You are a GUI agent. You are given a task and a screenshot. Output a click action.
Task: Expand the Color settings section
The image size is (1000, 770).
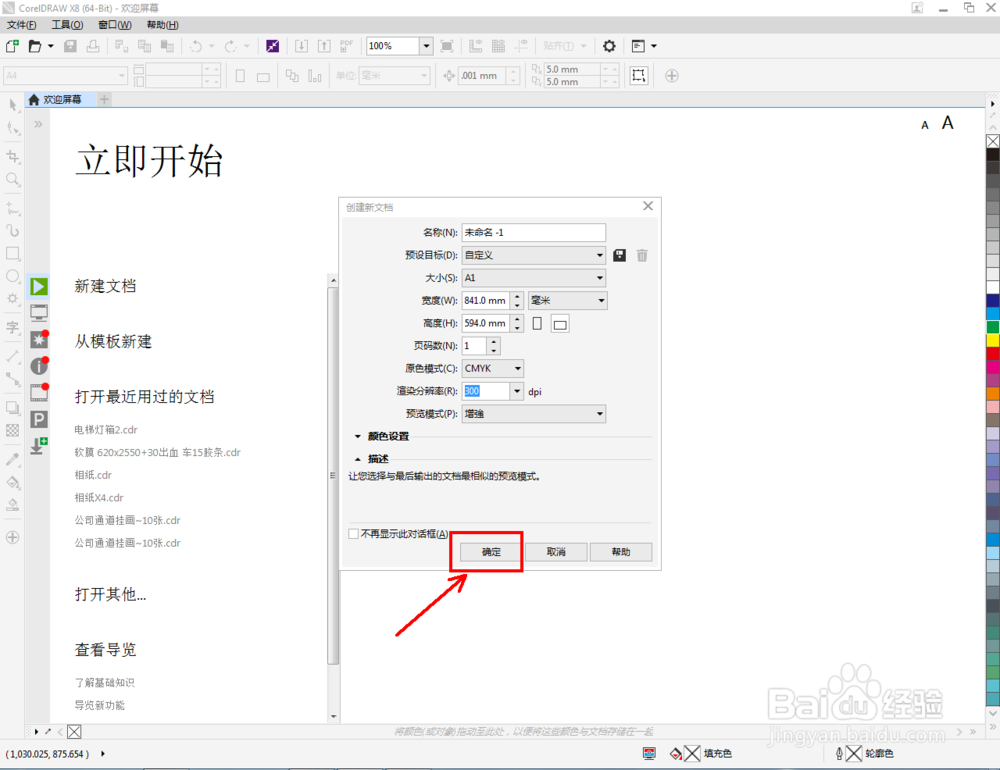(358, 436)
